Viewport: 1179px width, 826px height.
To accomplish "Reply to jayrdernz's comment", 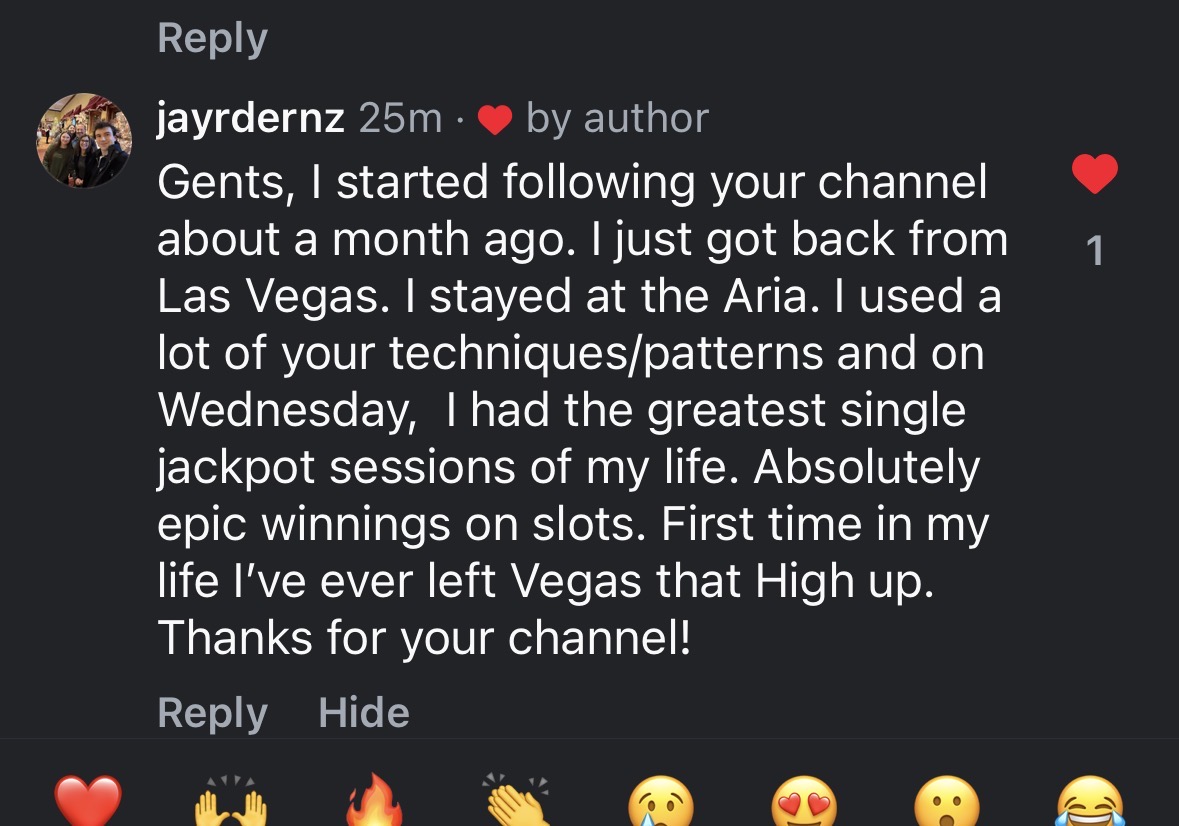I will 211,712.
